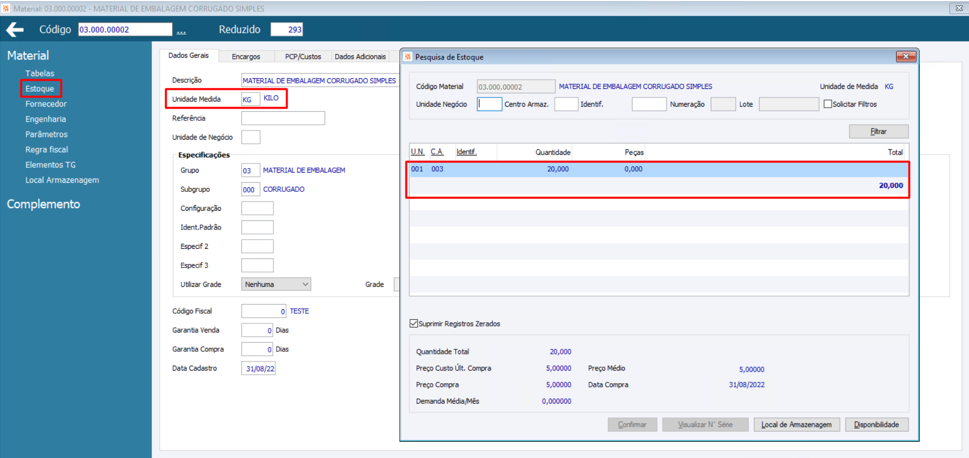Sort by the C.A. column header
This screenshot has height=458, width=969.
438,151
